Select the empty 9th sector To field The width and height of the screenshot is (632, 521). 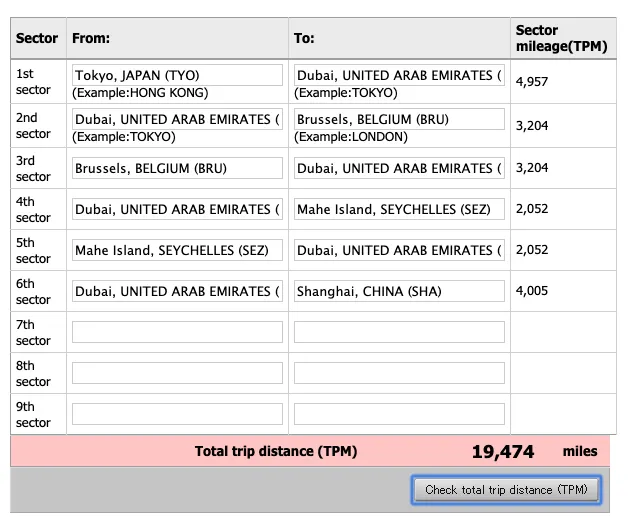click(x=399, y=414)
